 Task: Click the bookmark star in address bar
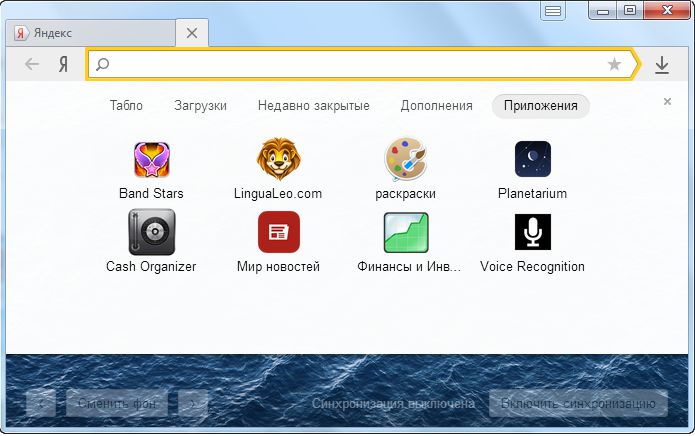tap(614, 65)
